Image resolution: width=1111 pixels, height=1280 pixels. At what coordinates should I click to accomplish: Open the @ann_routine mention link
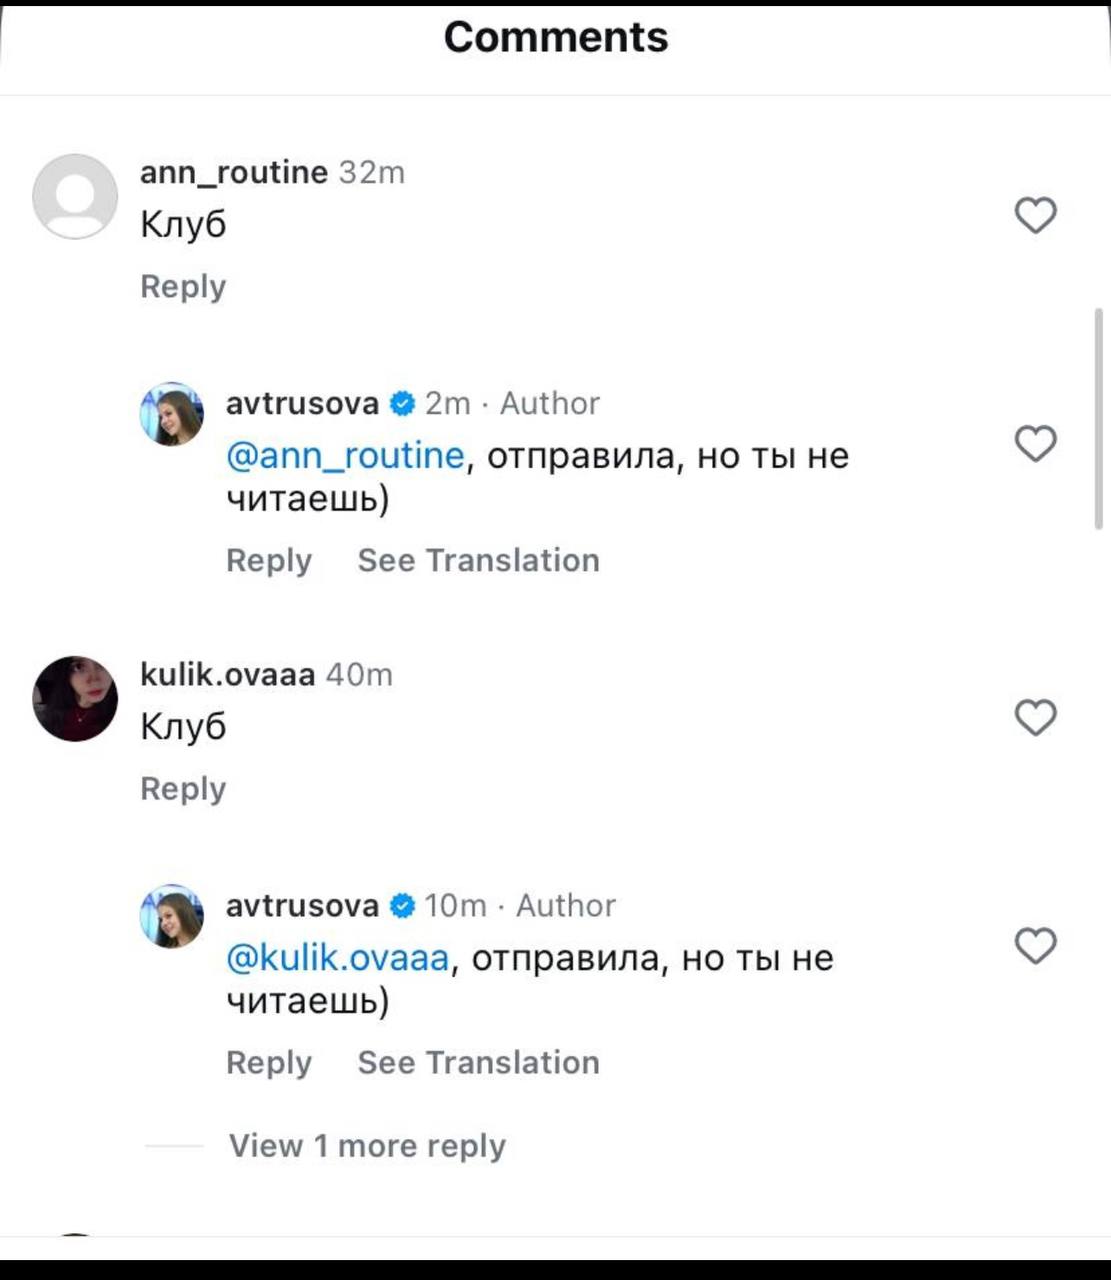coord(345,456)
